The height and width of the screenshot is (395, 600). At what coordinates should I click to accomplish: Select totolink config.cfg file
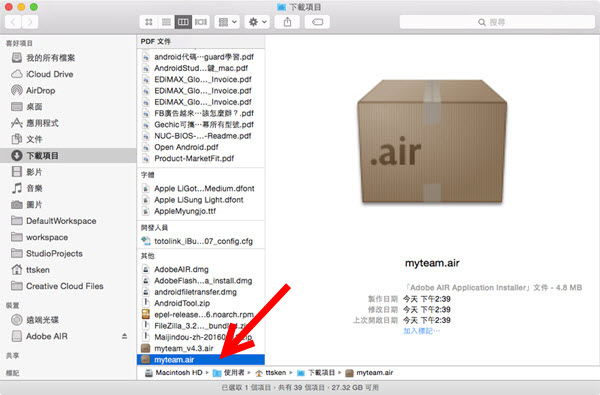click(x=201, y=241)
